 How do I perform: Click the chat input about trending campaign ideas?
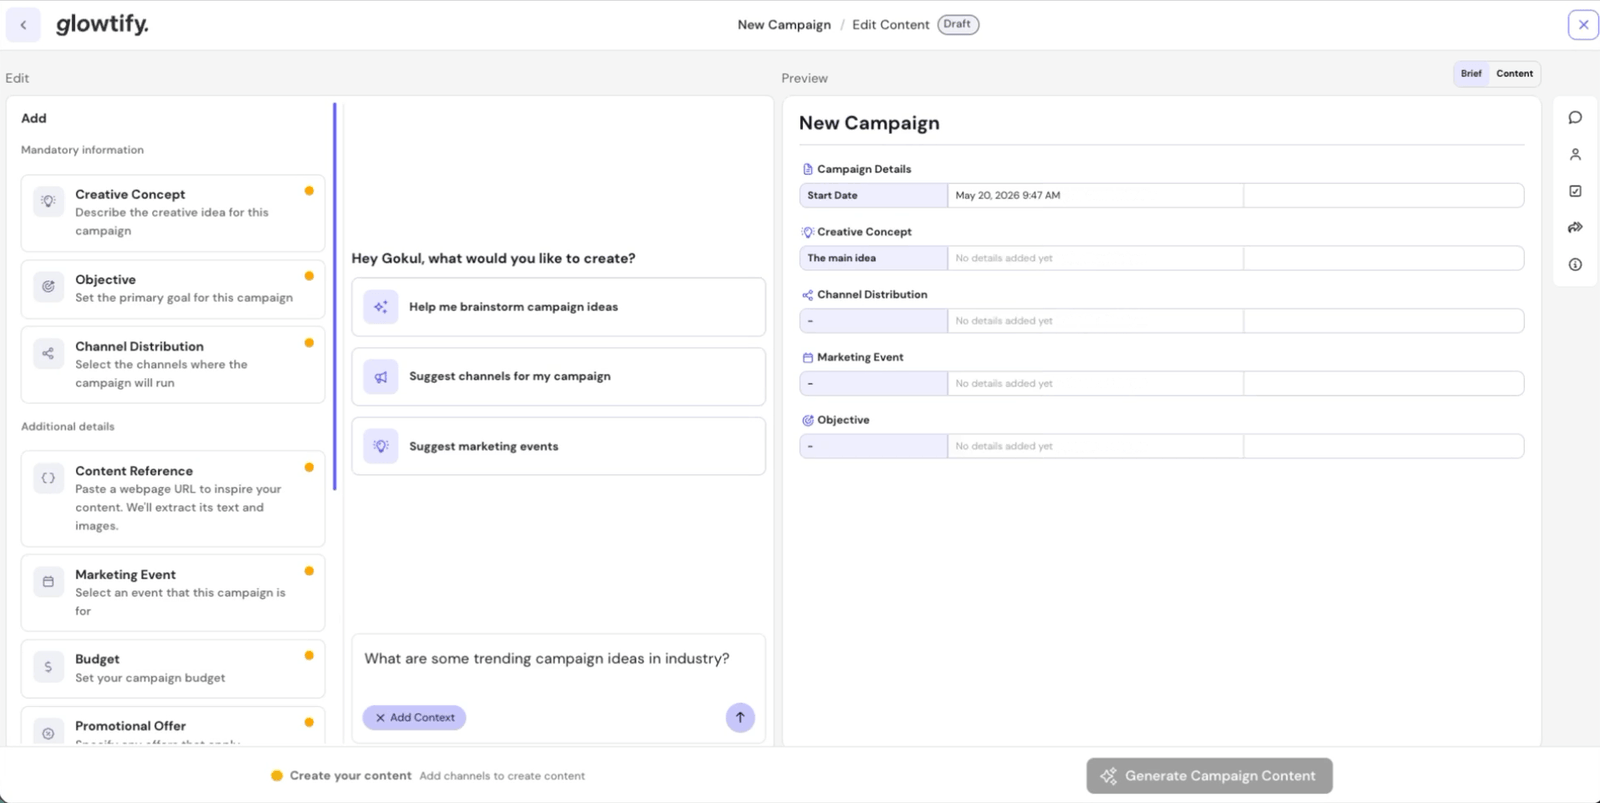[x=547, y=659]
